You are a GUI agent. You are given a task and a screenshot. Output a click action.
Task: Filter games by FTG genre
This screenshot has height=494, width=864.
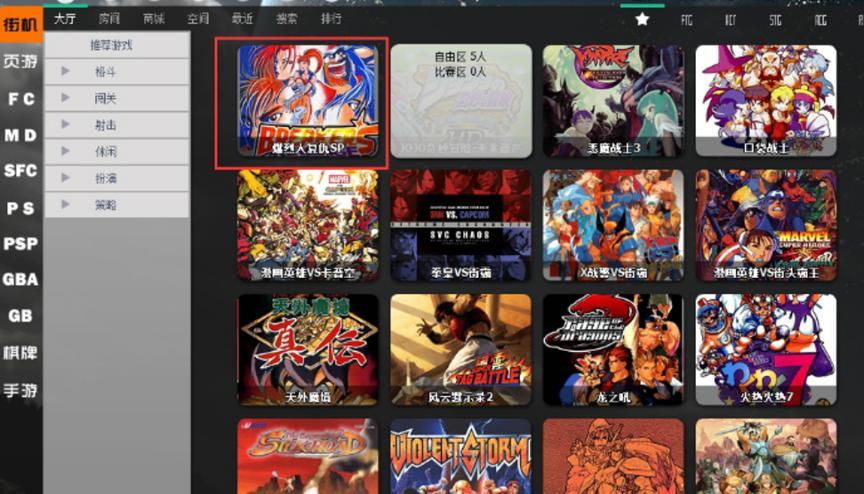[x=686, y=20]
